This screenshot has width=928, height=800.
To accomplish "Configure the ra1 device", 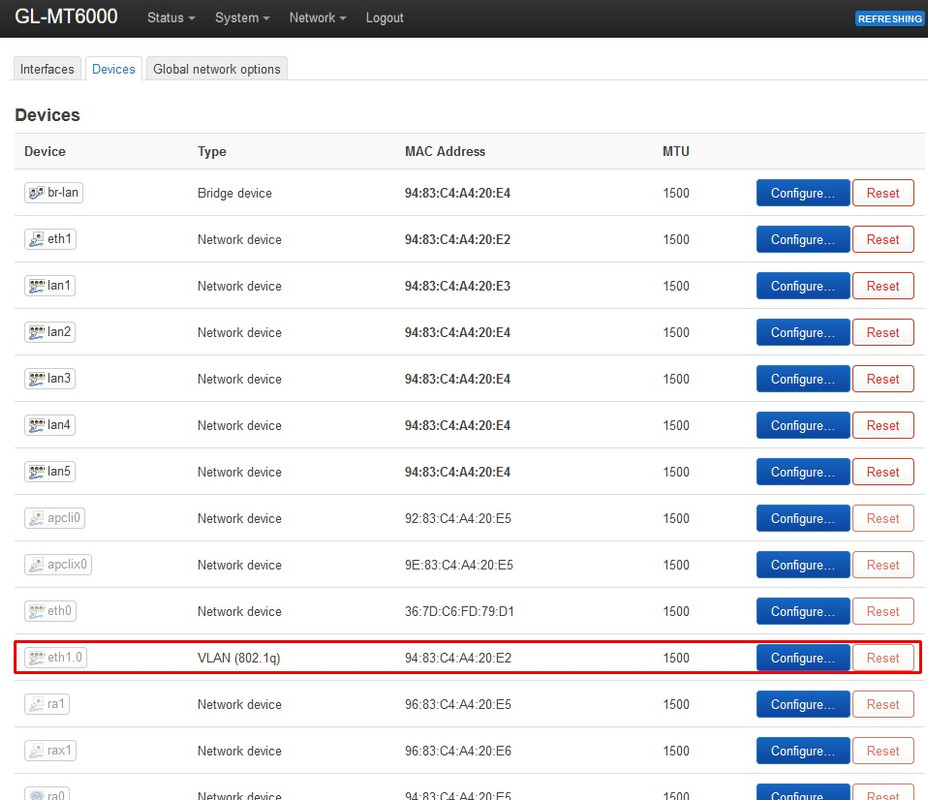I will 803,704.
